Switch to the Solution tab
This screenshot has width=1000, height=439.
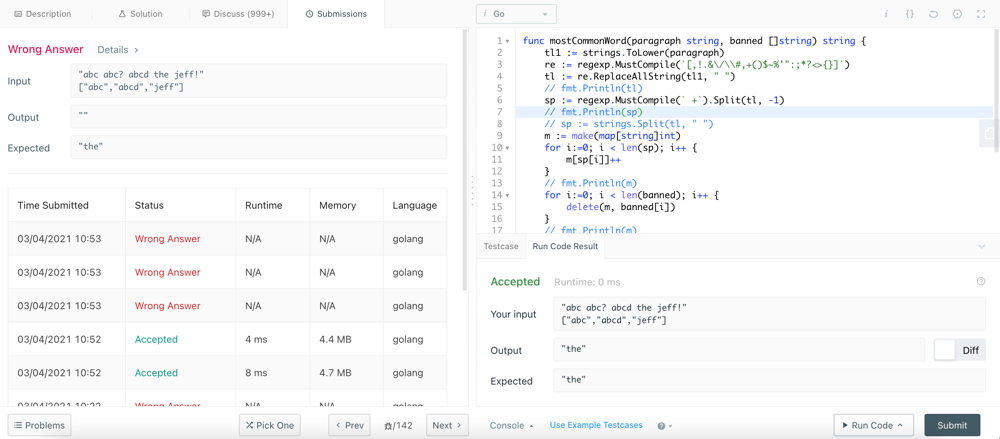[x=141, y=13]
